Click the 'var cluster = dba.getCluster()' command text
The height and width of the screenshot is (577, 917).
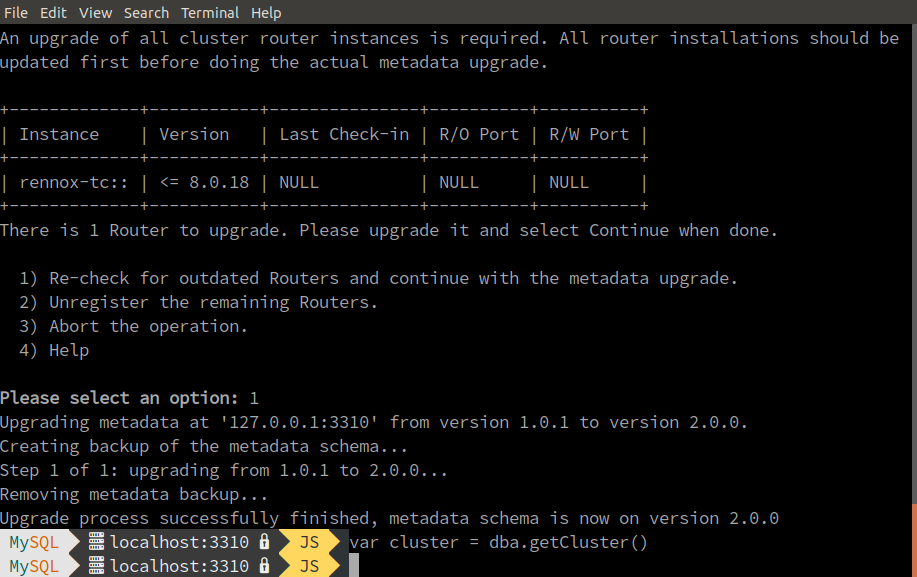[498, 542]
